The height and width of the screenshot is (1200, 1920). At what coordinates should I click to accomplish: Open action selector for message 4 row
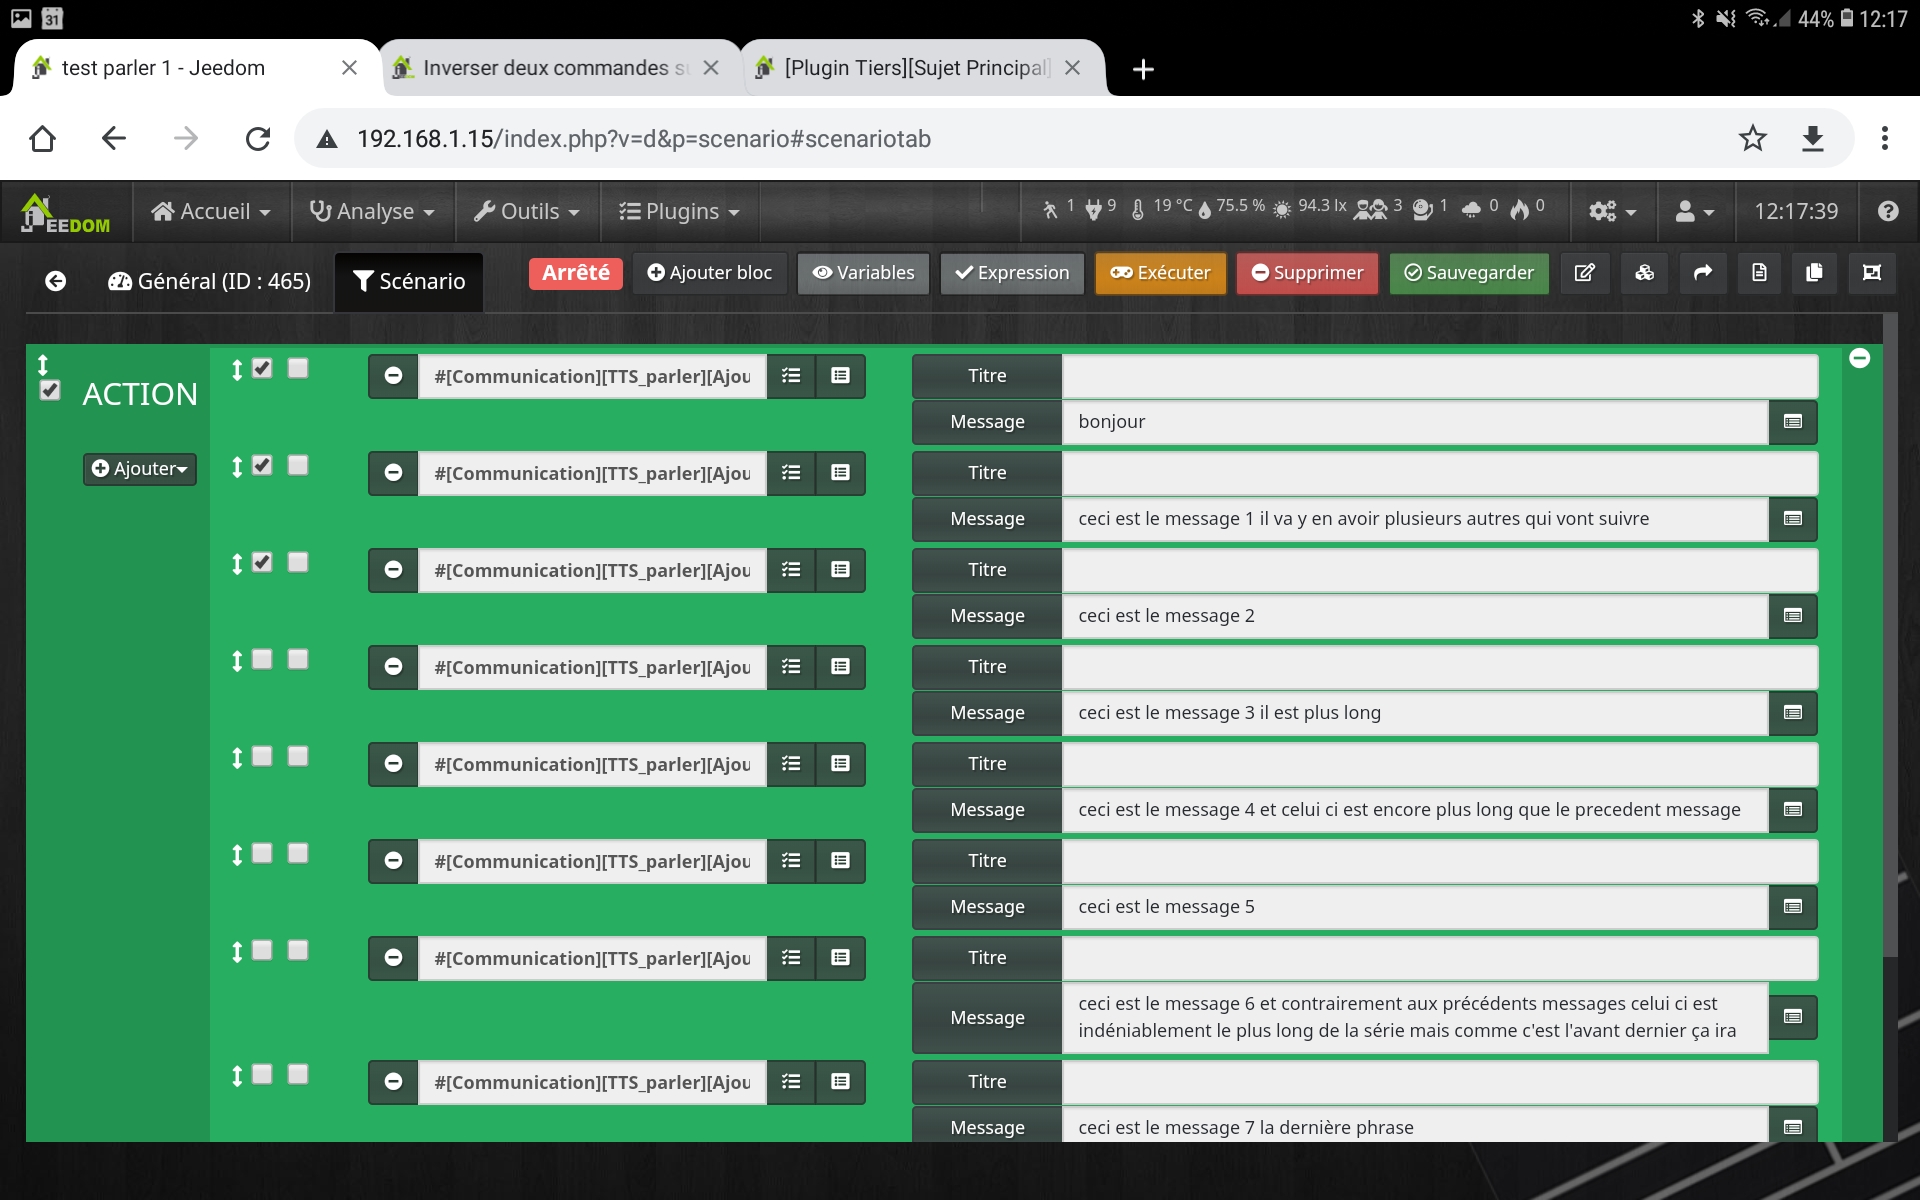click(791, 764)
